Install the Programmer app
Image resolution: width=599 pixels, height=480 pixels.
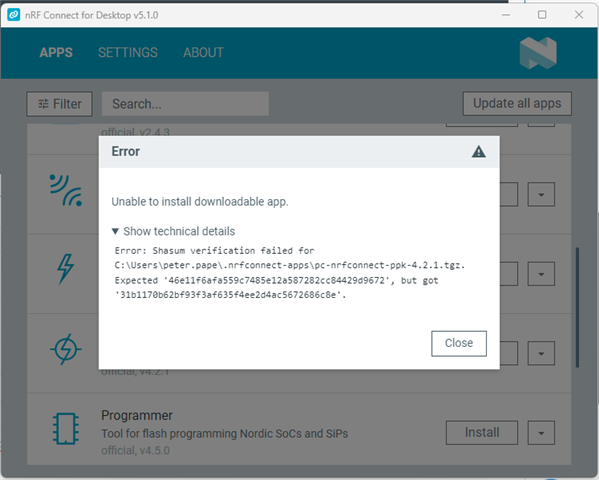coord(482,433)
